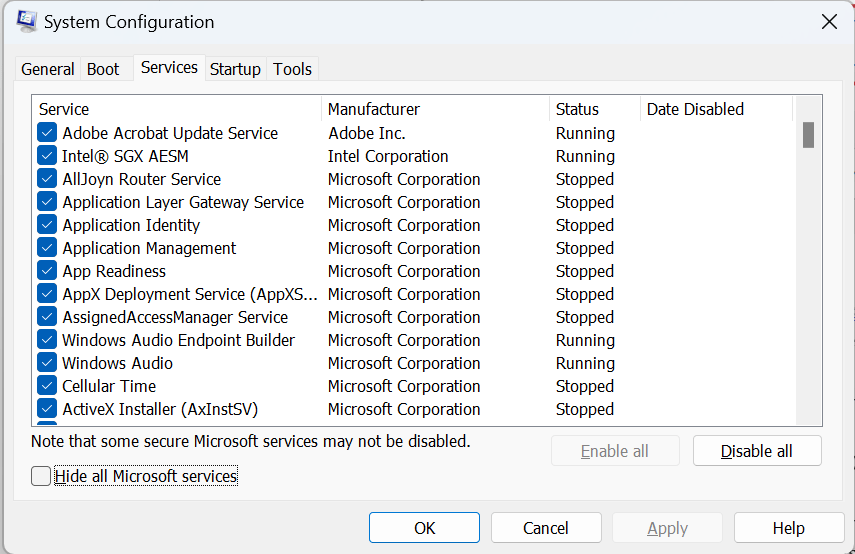Click Stopped status of AllJoyn Router row

point(585,179)
